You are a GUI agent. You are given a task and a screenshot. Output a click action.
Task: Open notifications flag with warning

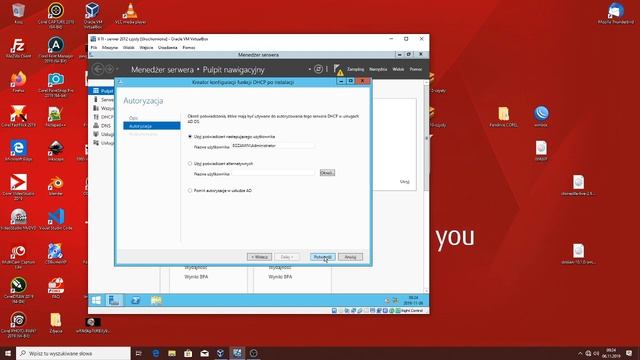[x=338, y=70]
